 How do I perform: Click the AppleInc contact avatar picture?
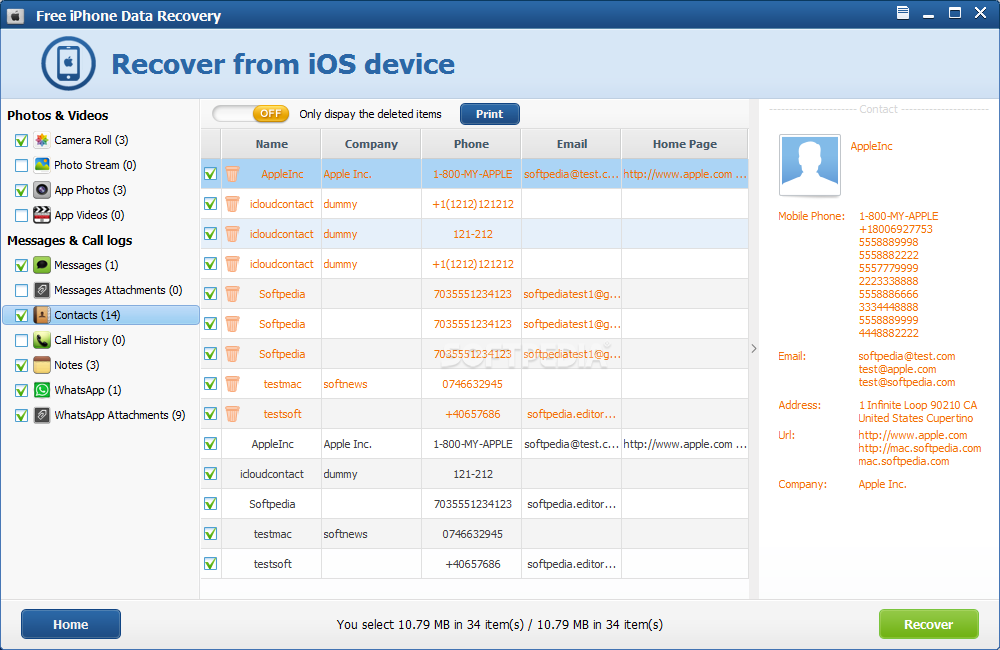(809, 165)
